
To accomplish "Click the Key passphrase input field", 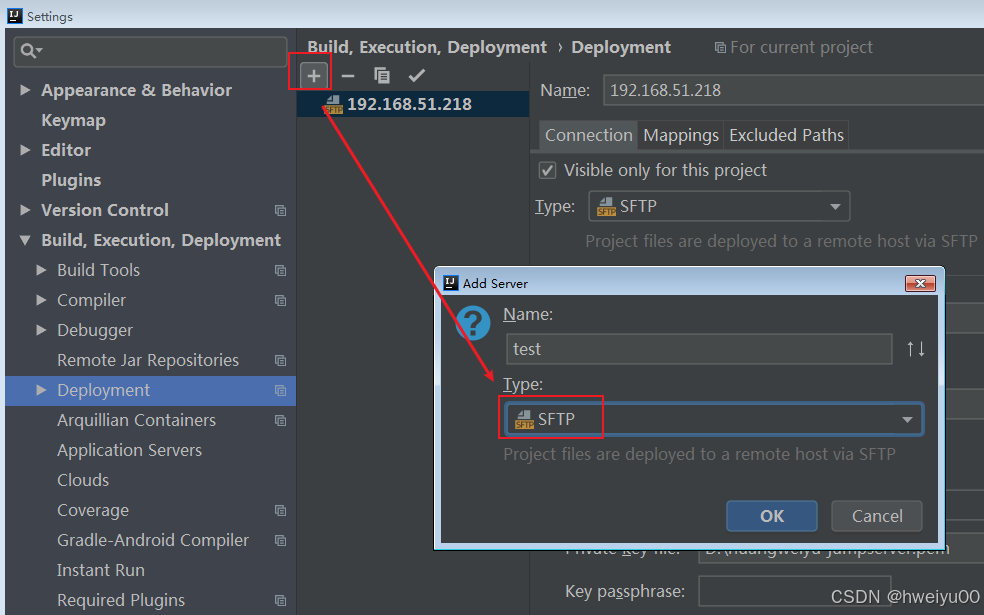I will 794,591.
